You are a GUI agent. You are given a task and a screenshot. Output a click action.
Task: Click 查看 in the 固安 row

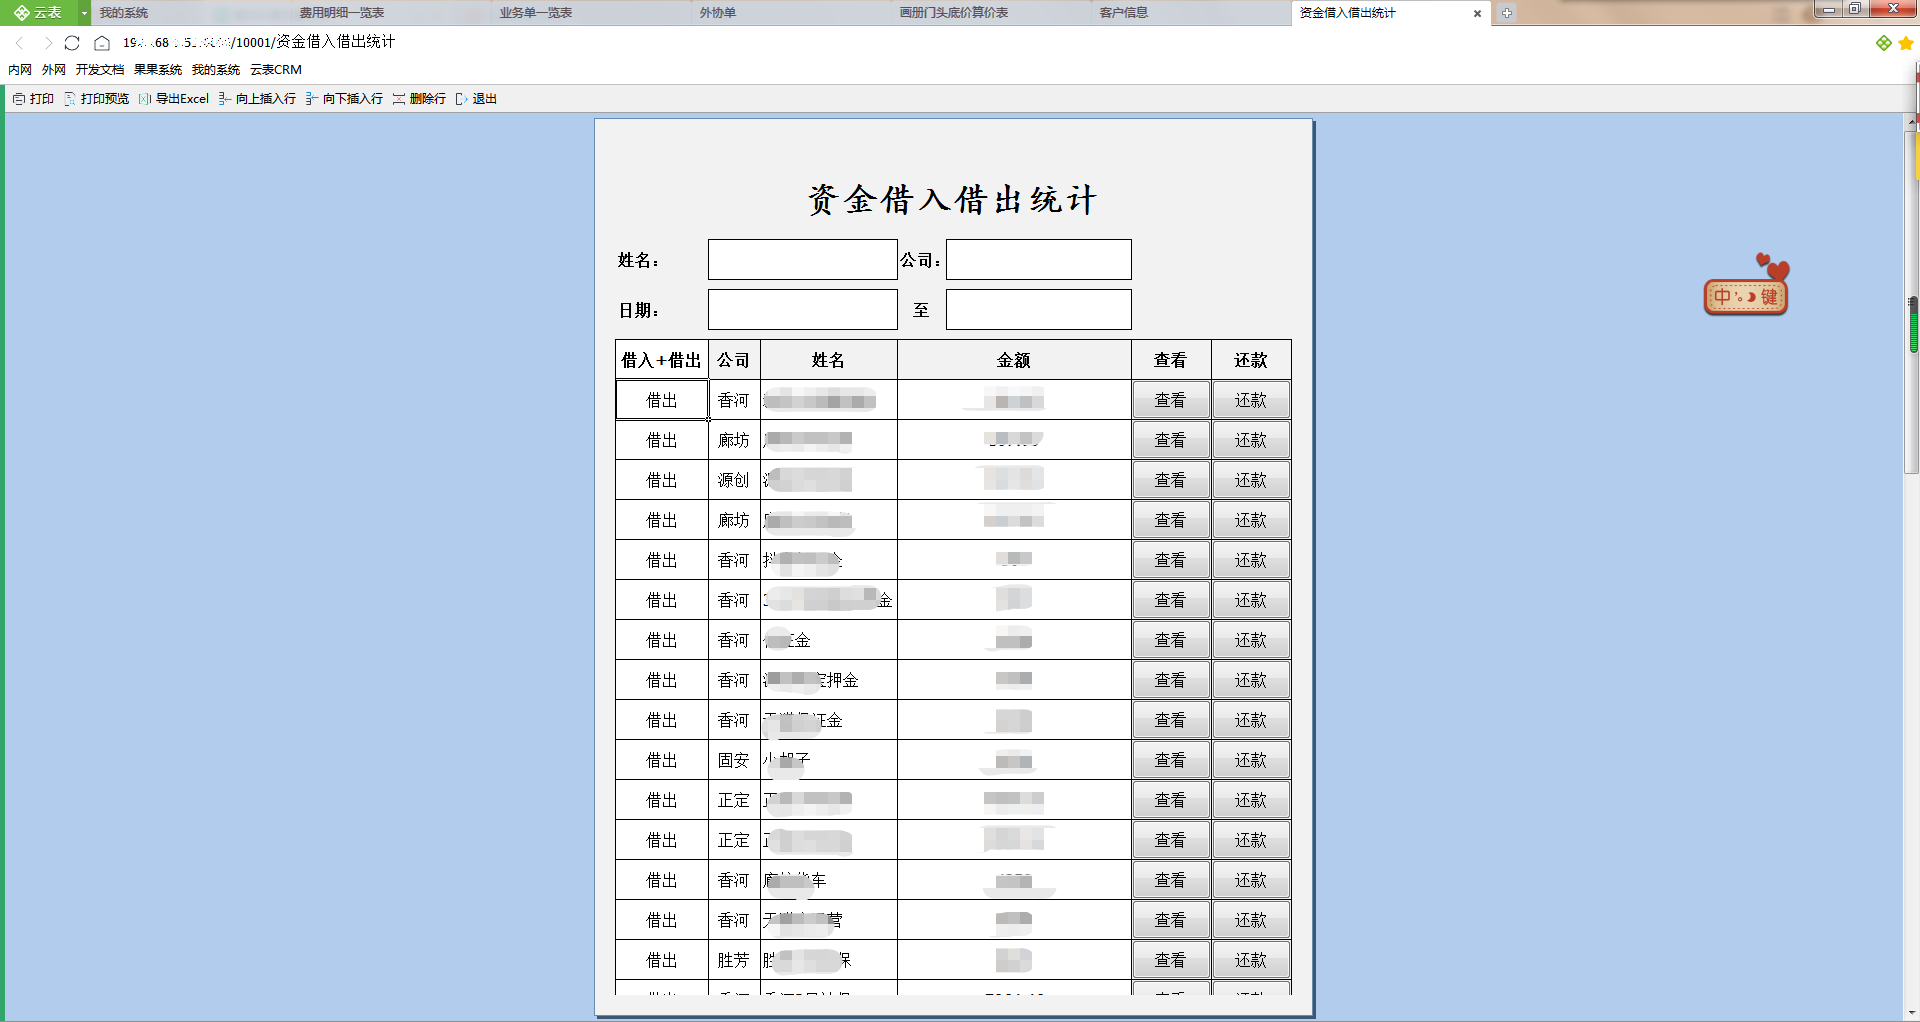coord(1171,760)
